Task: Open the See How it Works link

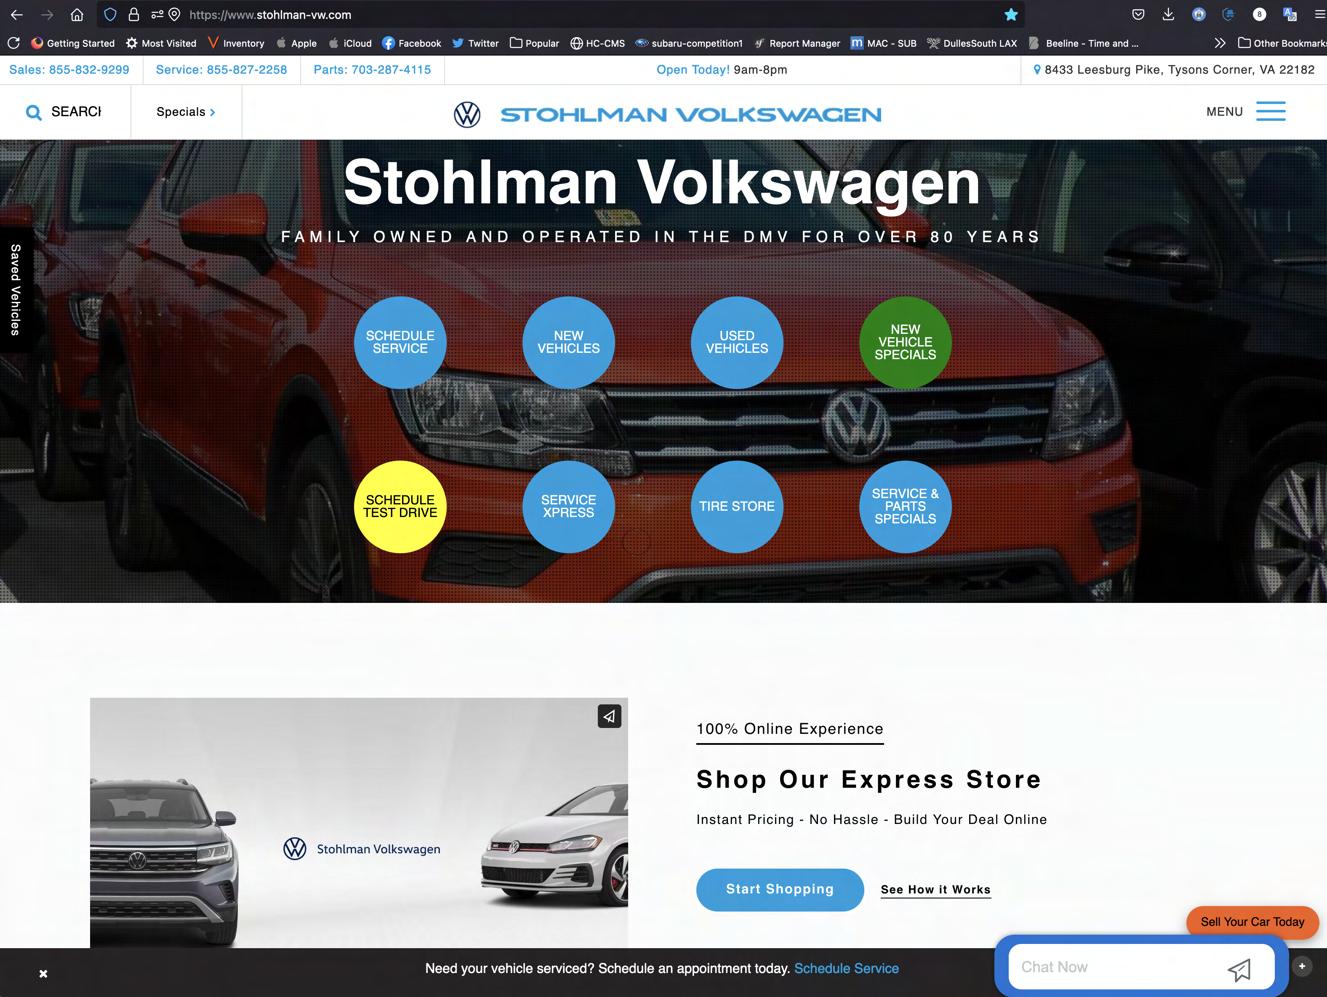Action: 936,889
